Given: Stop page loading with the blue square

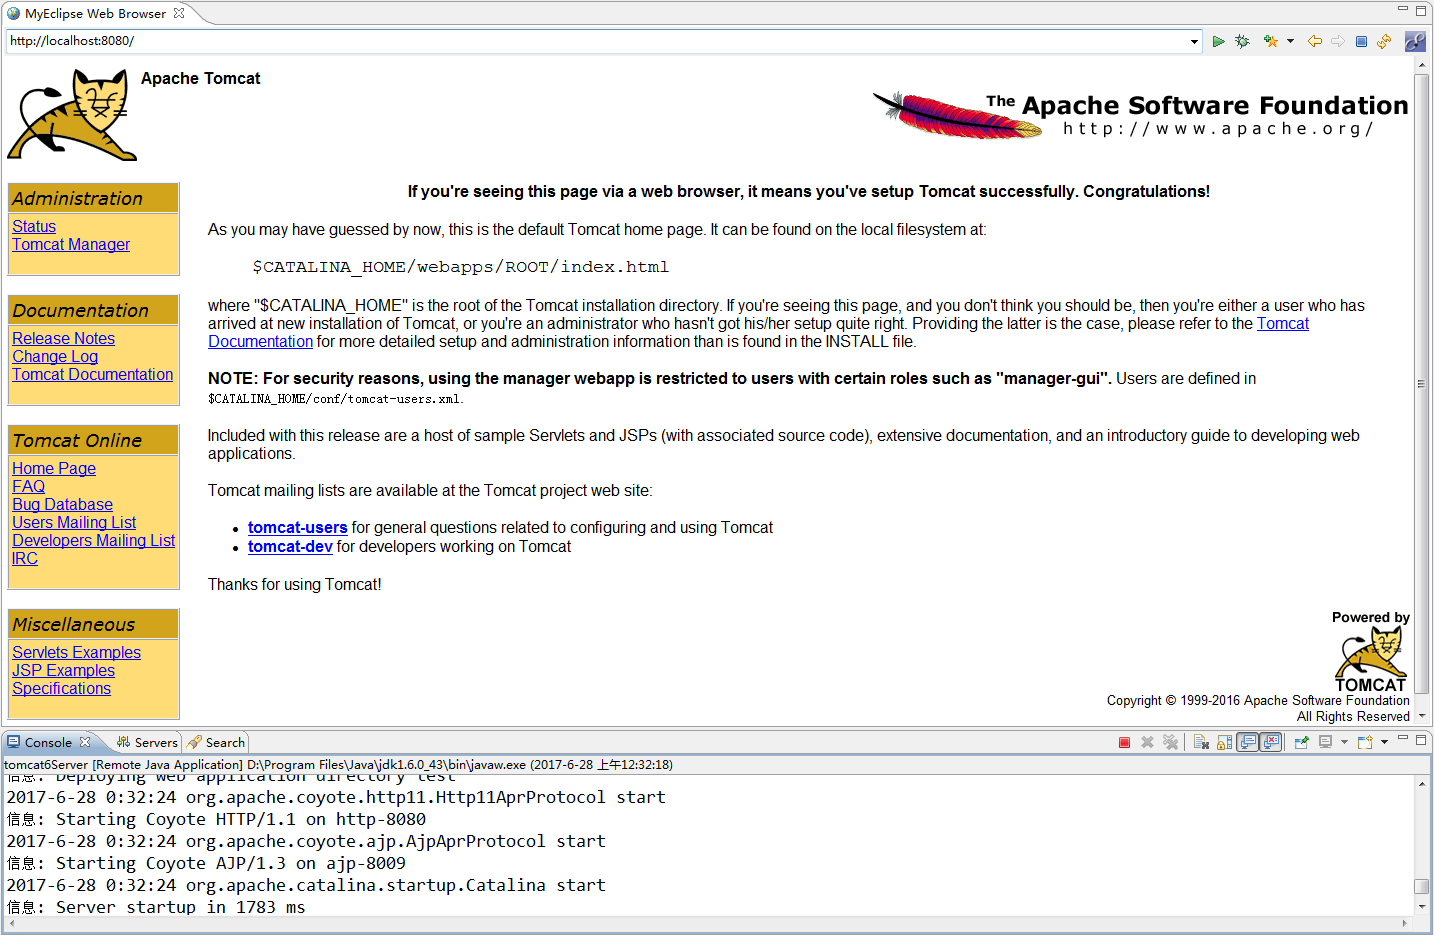Looking at the screenshot, I should click(x=1361, y=41).
